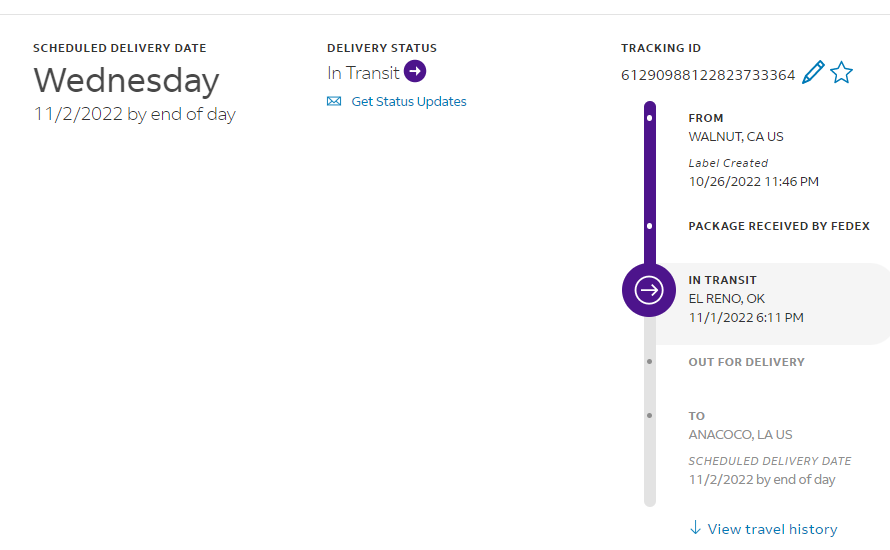Click the pencil edit icon beside tracking ID
The height and width of the screenshot is (550, 890).
tap(813, 73)
